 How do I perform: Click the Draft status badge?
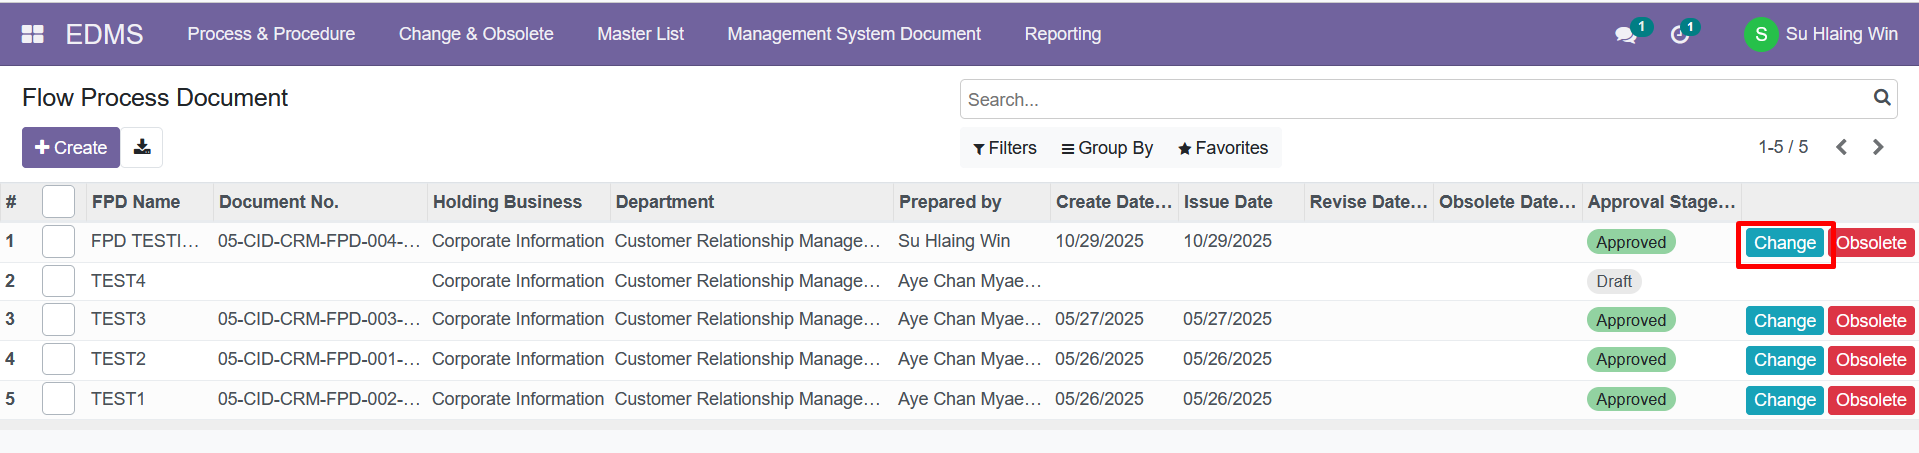(1614, 282)
